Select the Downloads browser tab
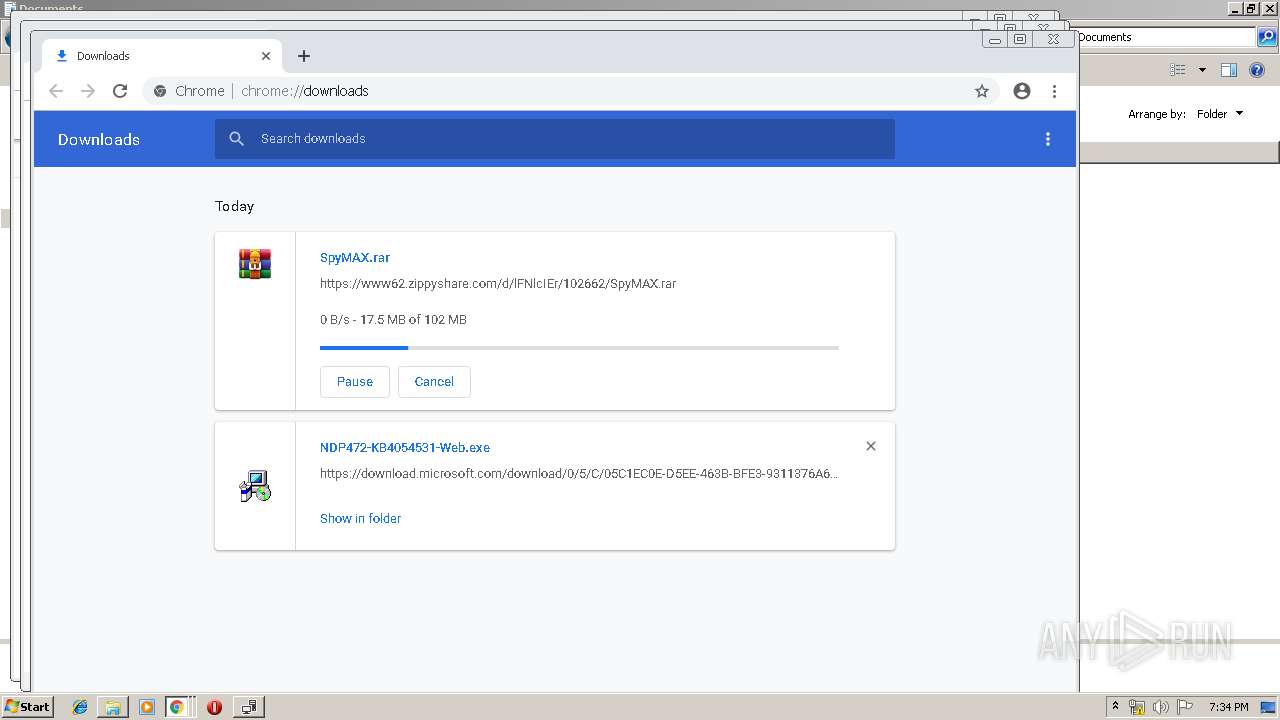The image size is (1280, 720). [x=162, y=56]
